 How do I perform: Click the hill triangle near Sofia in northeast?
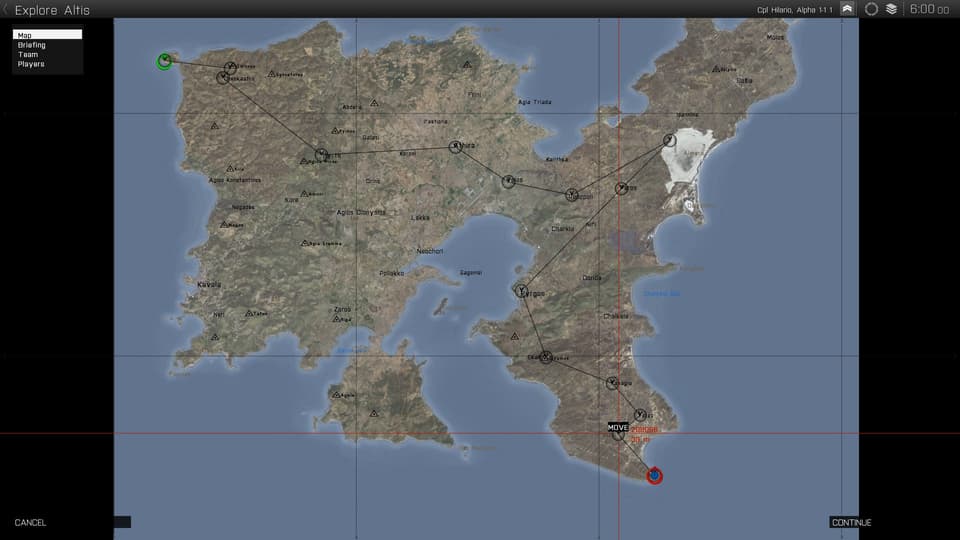point(716,69)
